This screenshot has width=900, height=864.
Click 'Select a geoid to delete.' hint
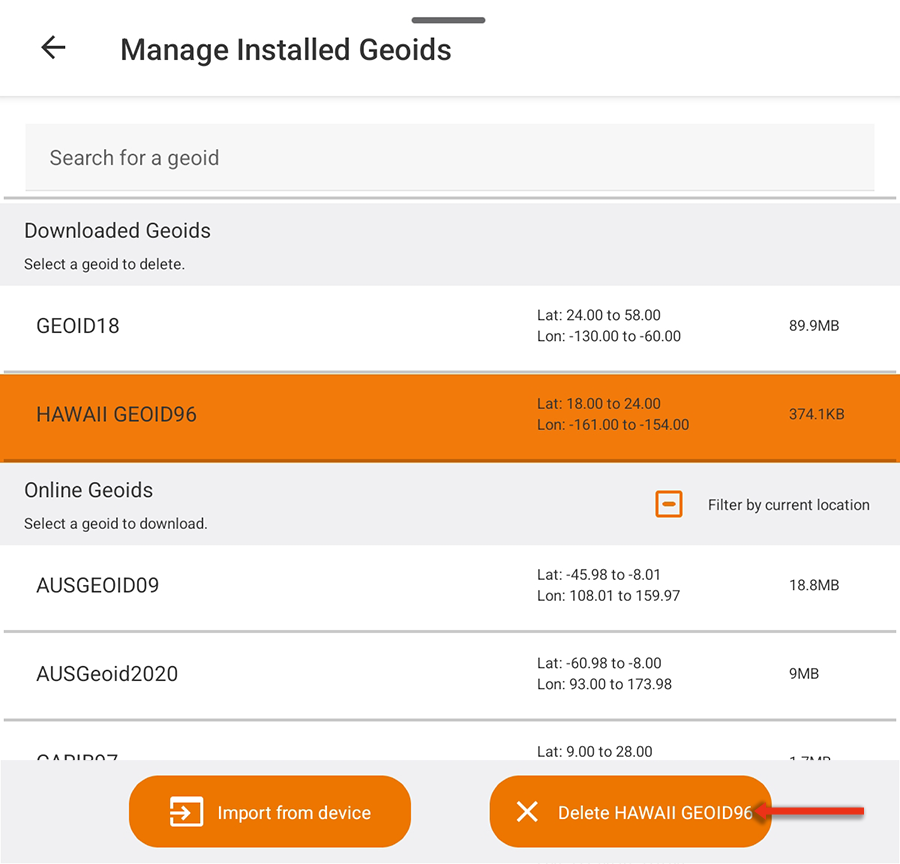pyautogui.click(x=104, y=264)
